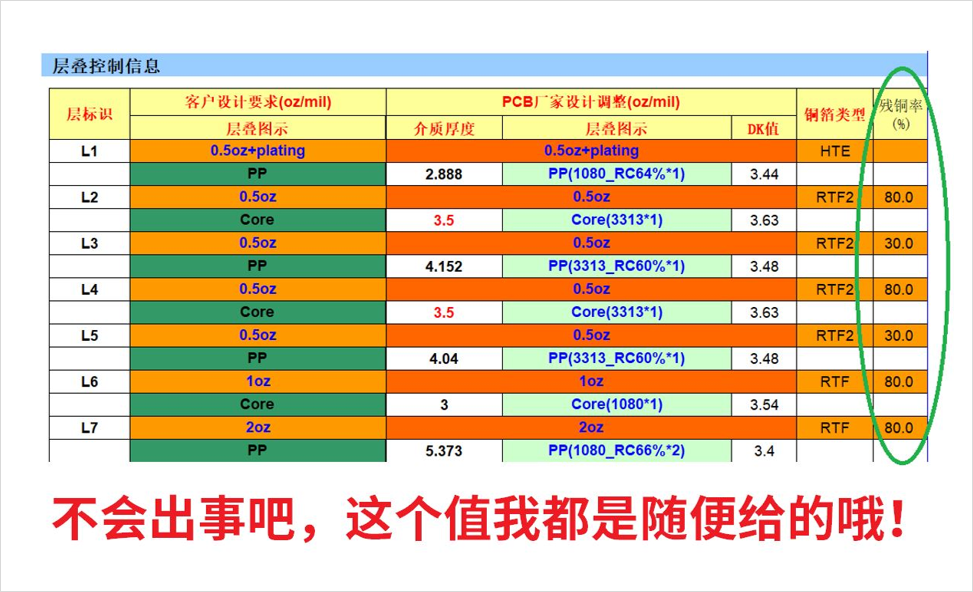Click the 3.4 DK value in last row

coord(764,451)
